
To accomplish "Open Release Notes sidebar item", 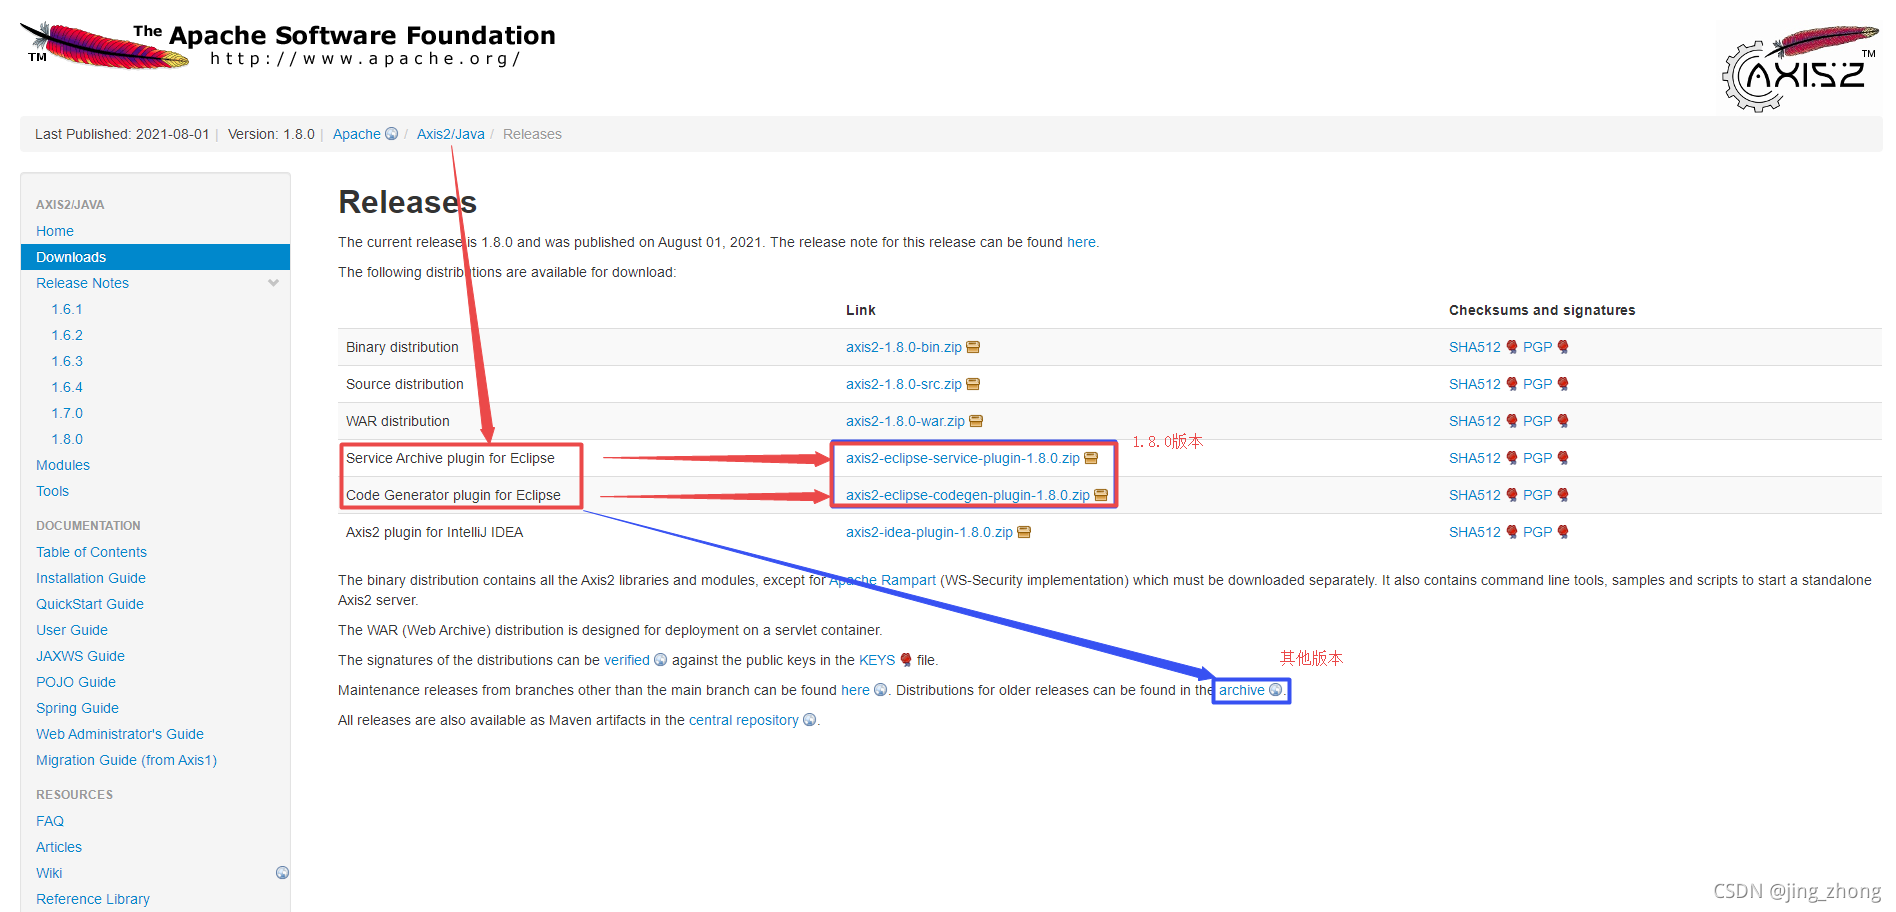I will (82, 283).
